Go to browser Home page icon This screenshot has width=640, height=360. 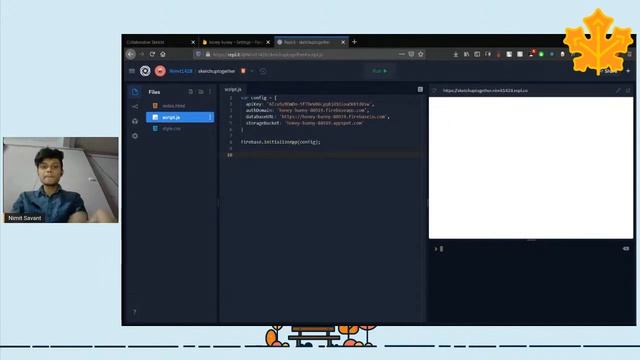(x=163, y=54)
